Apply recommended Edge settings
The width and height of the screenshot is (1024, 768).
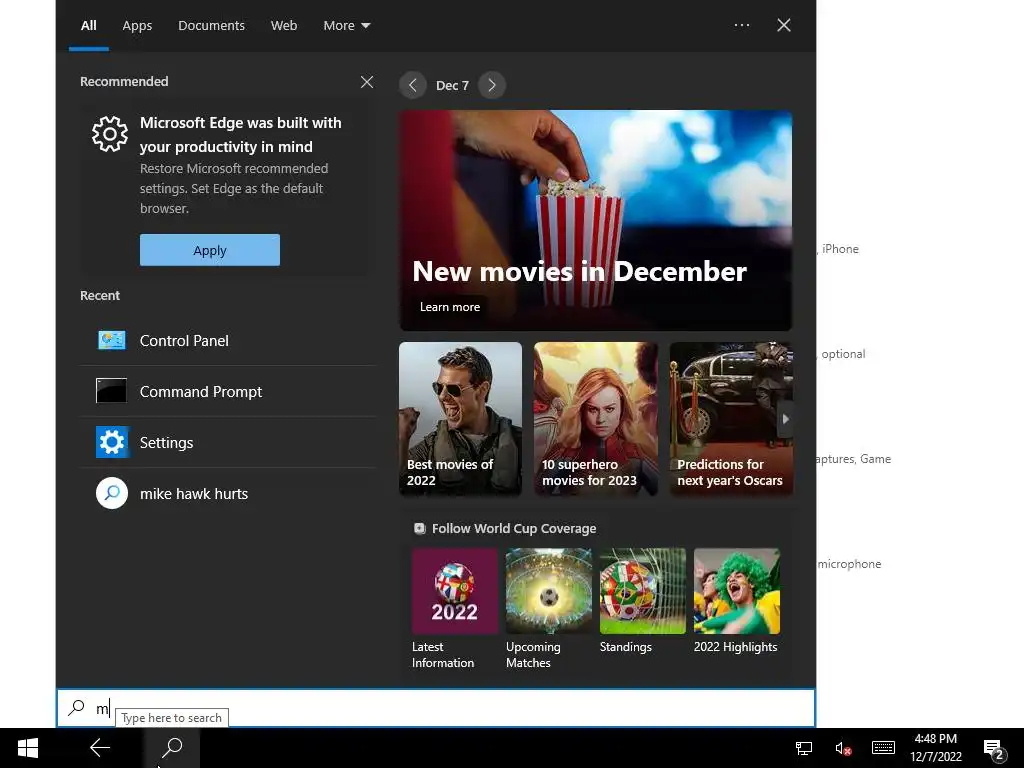coord(210,250)
